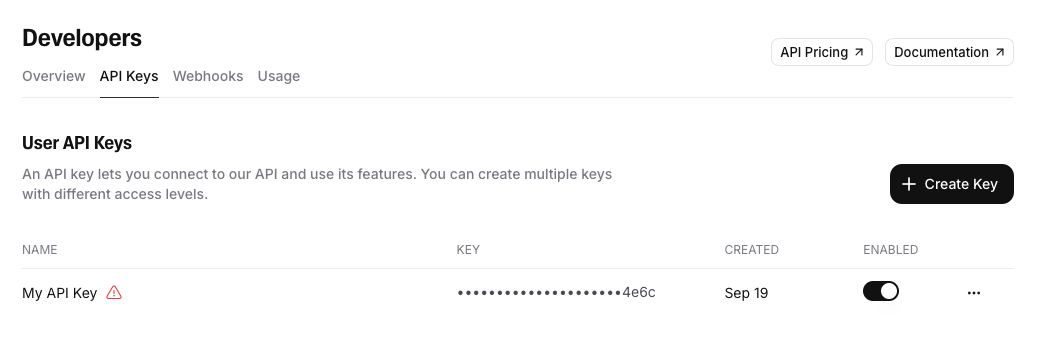Image resolution: width=1037 pixels, height=364 pixels.
Task: Open the Usage tab
Action: point(278,76)
